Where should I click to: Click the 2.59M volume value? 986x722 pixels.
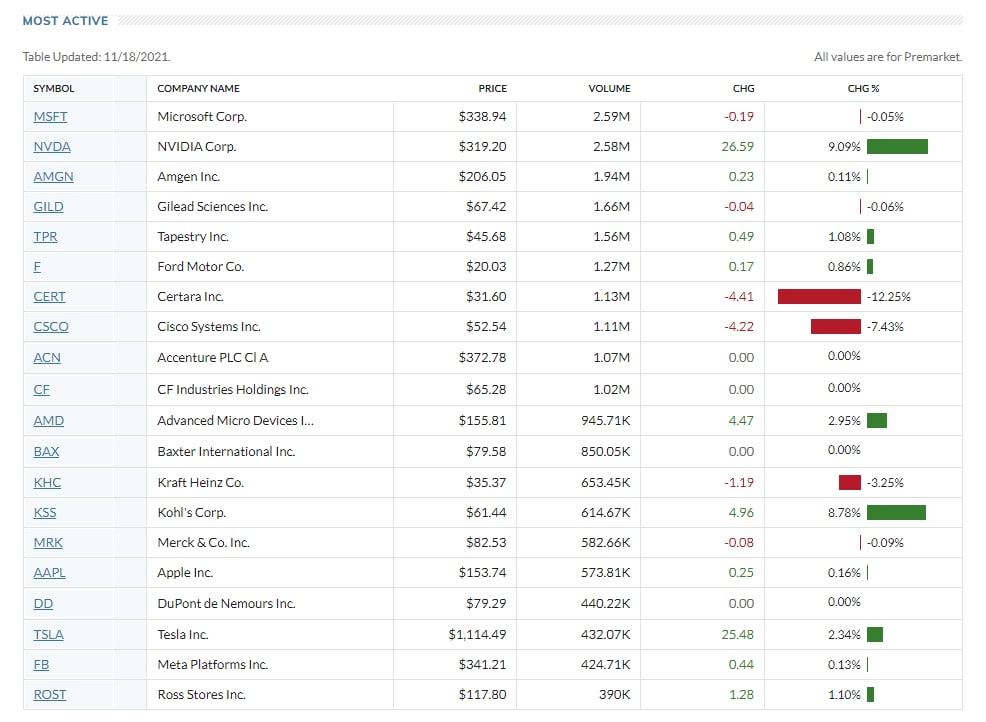[x=611, y=116]
